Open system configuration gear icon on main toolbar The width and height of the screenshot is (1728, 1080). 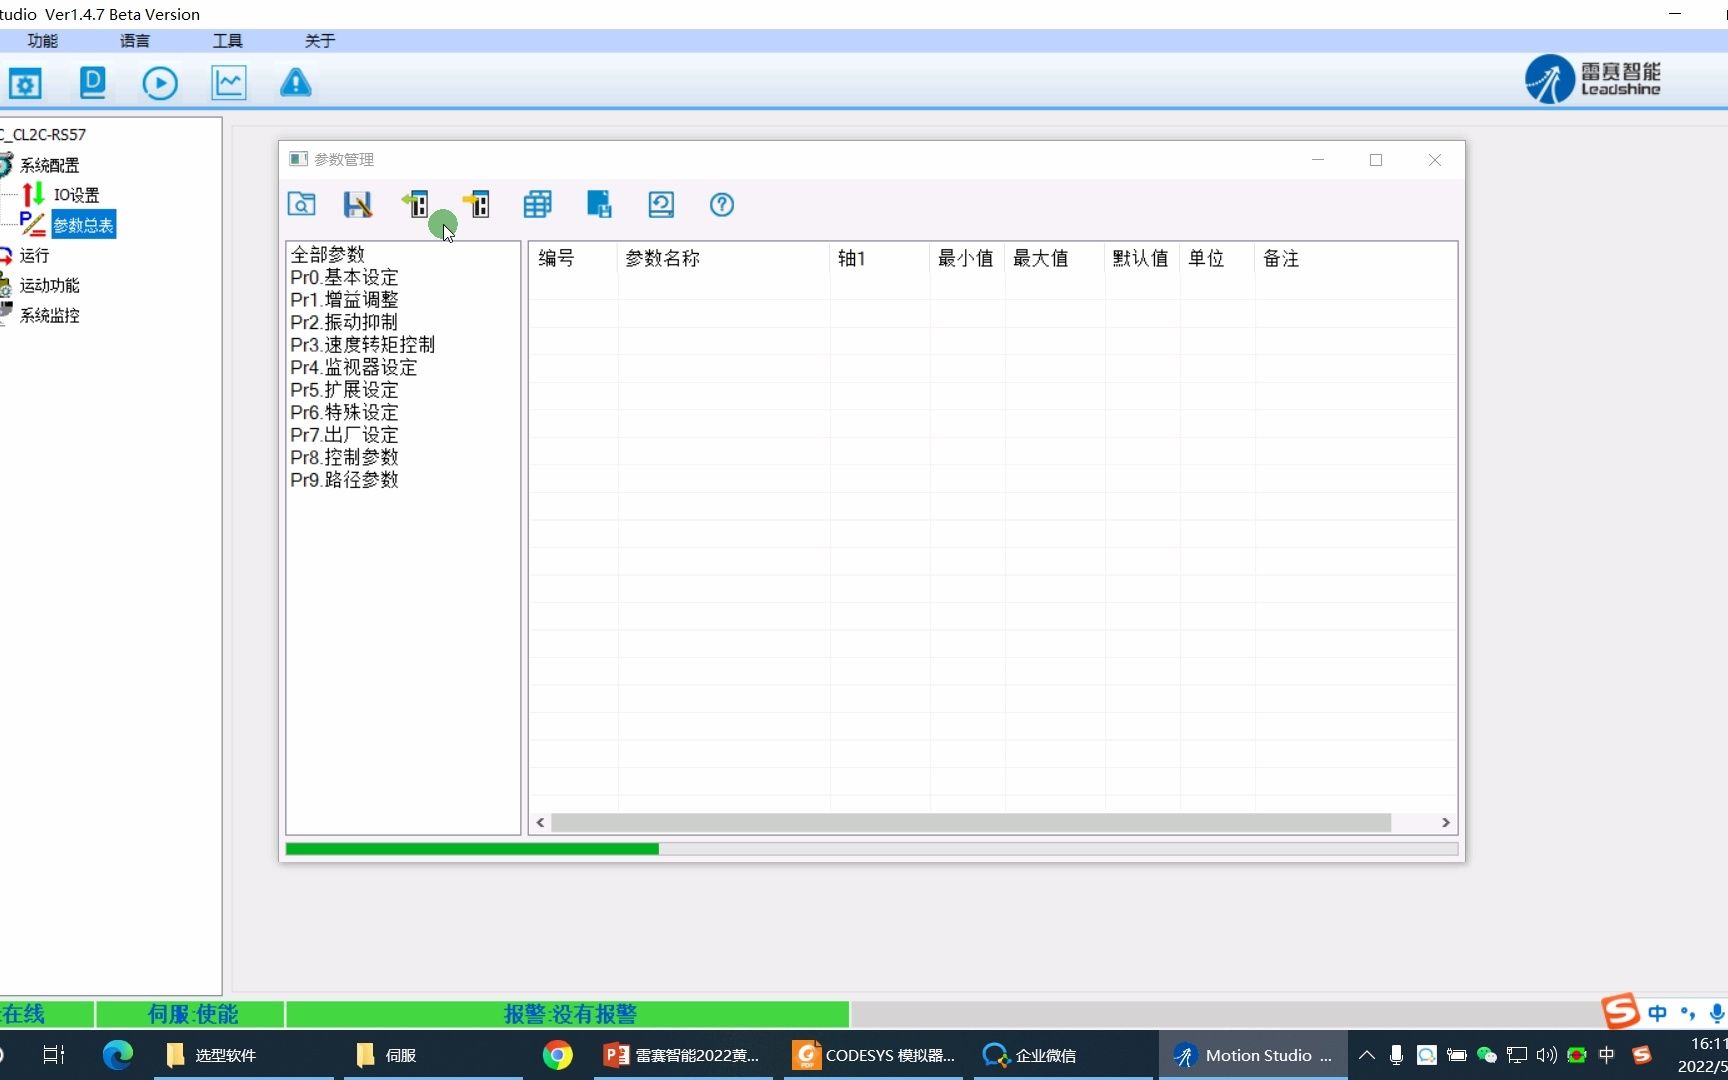pos(24,83)
